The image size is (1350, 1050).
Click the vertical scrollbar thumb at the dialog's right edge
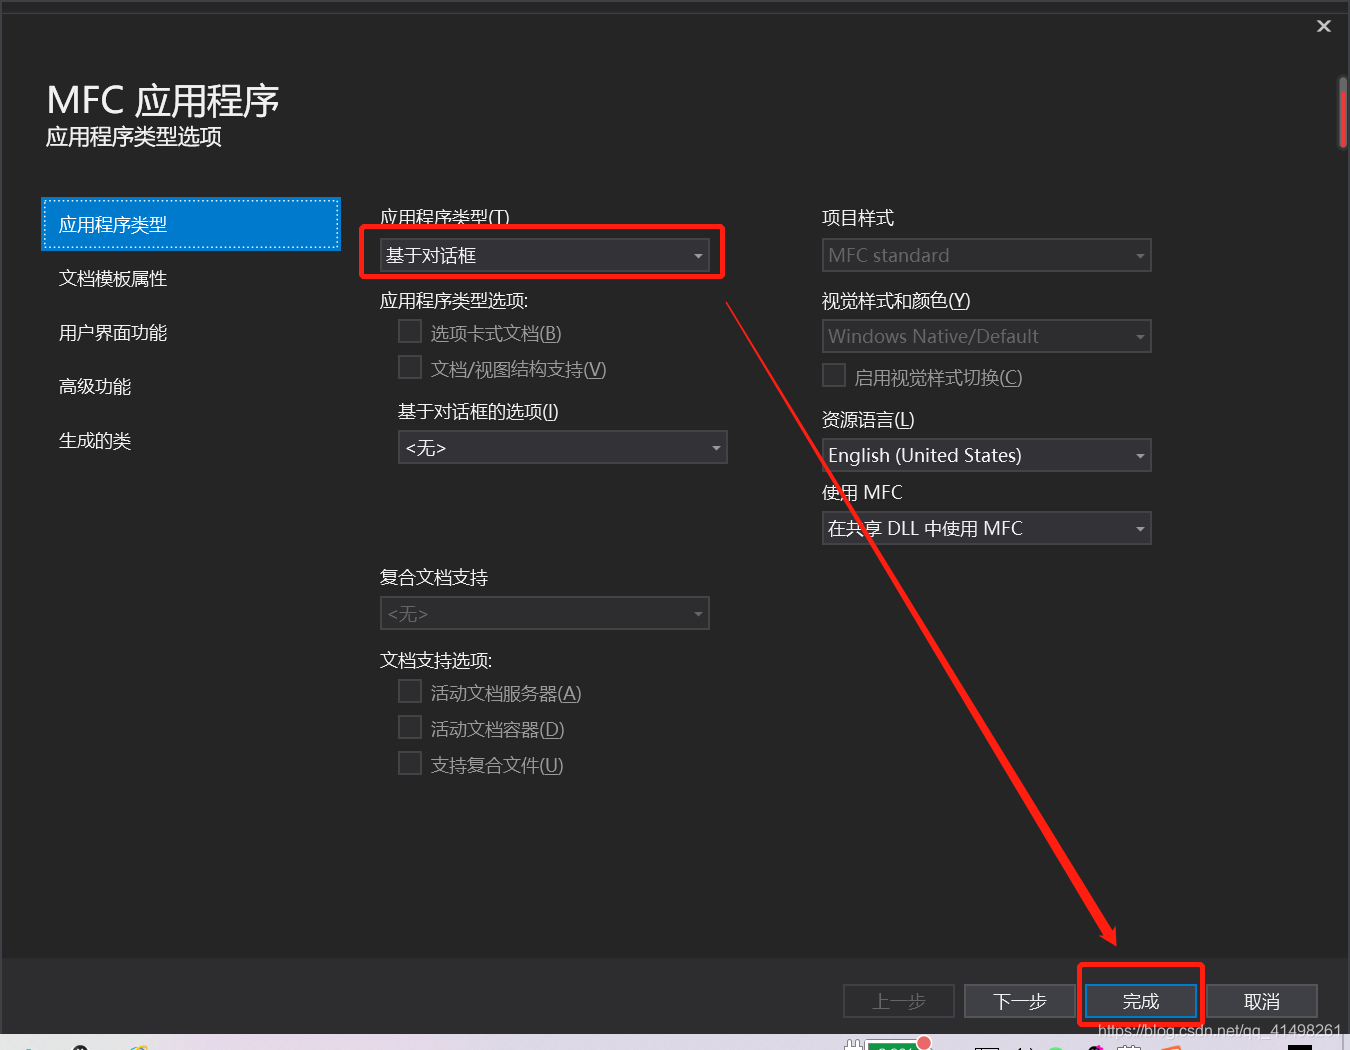[x=1343, y=113]
